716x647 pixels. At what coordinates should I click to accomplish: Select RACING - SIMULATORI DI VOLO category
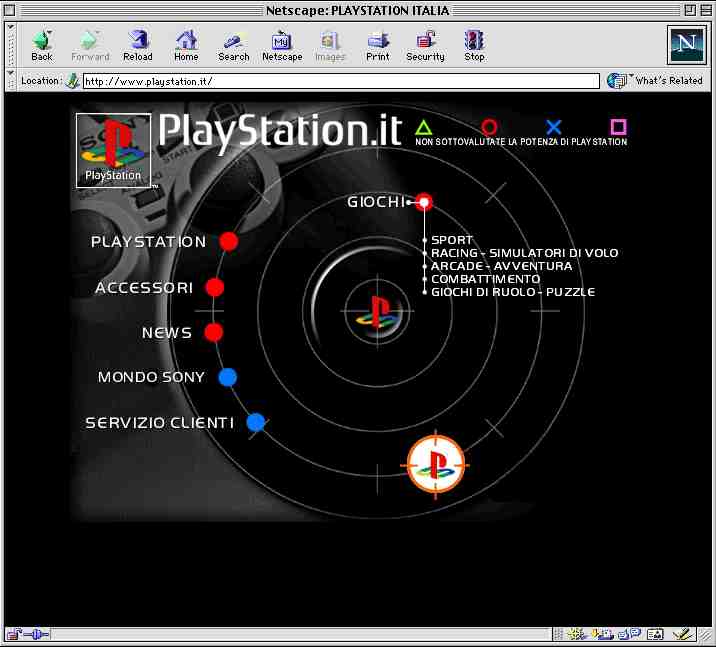tap(525, 253)
